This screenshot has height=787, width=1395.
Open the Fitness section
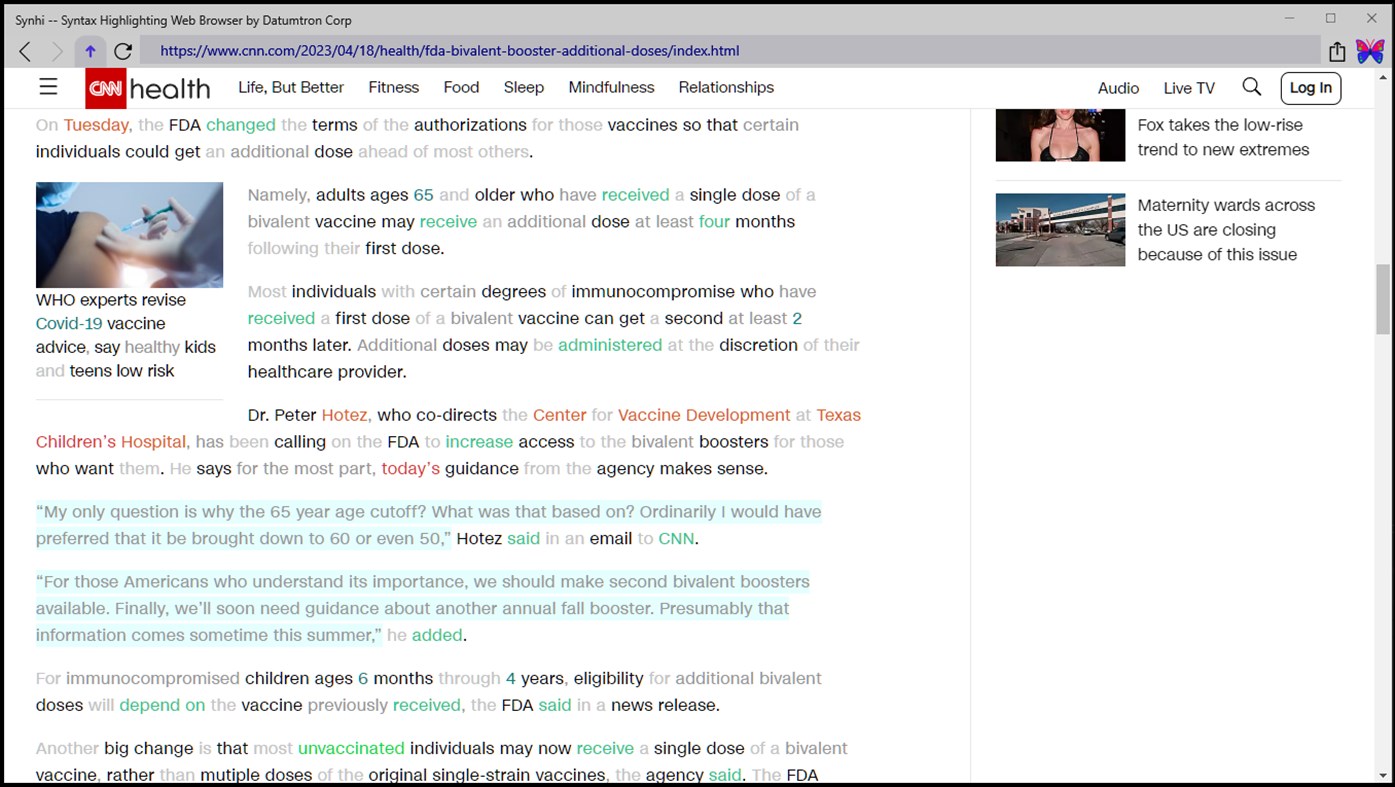tap(393, 88)
